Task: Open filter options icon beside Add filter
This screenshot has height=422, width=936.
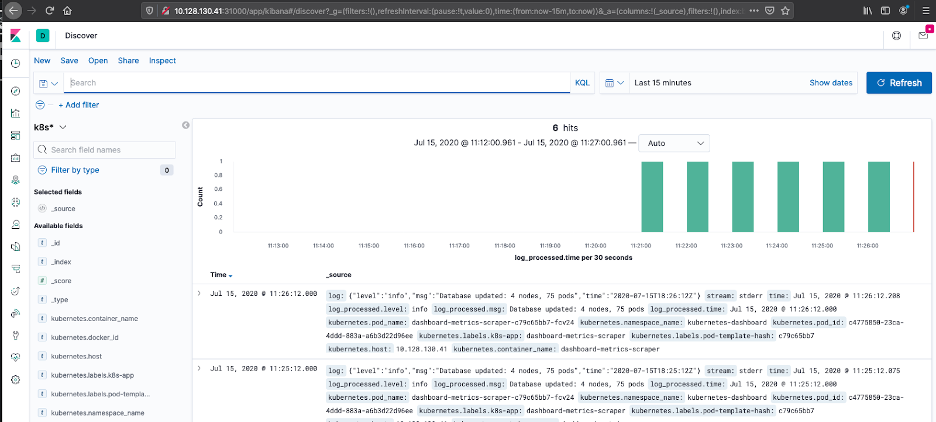Action: pyautogui.click(x=41, y=104)
